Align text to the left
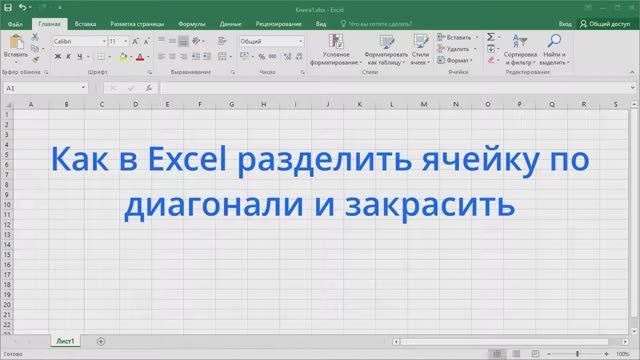Viewport: 640px width, 360px height. (x=162, y=56)
